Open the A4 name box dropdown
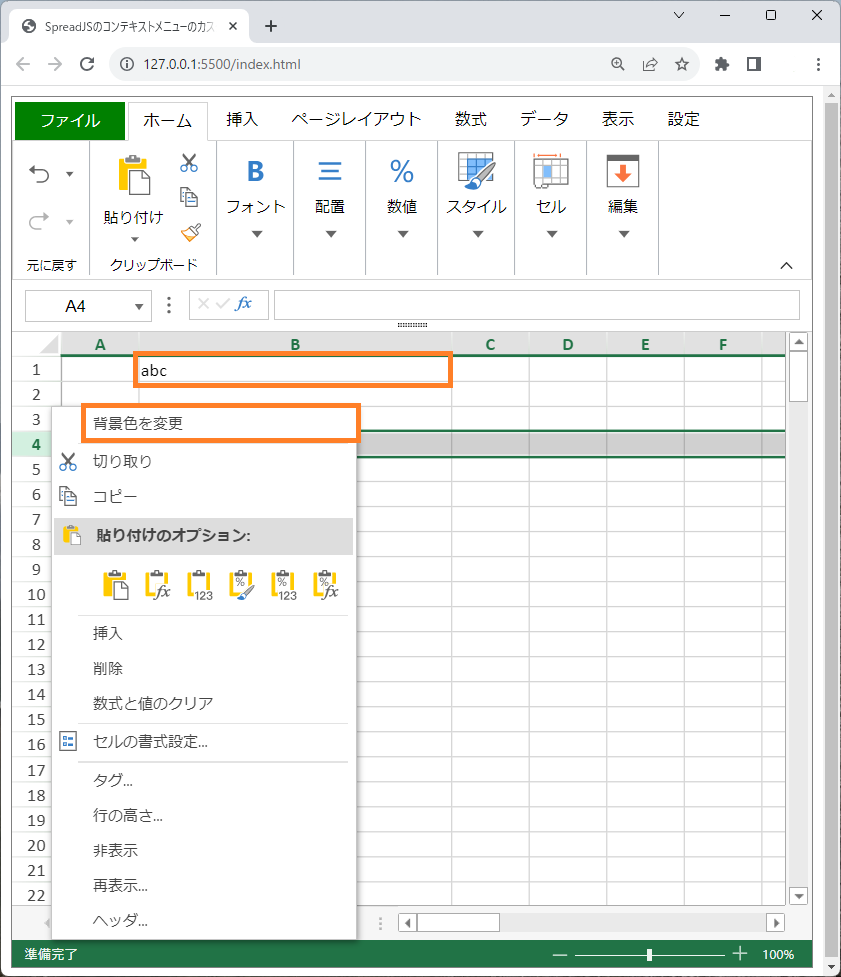The image size is (841, 977). 139,307
